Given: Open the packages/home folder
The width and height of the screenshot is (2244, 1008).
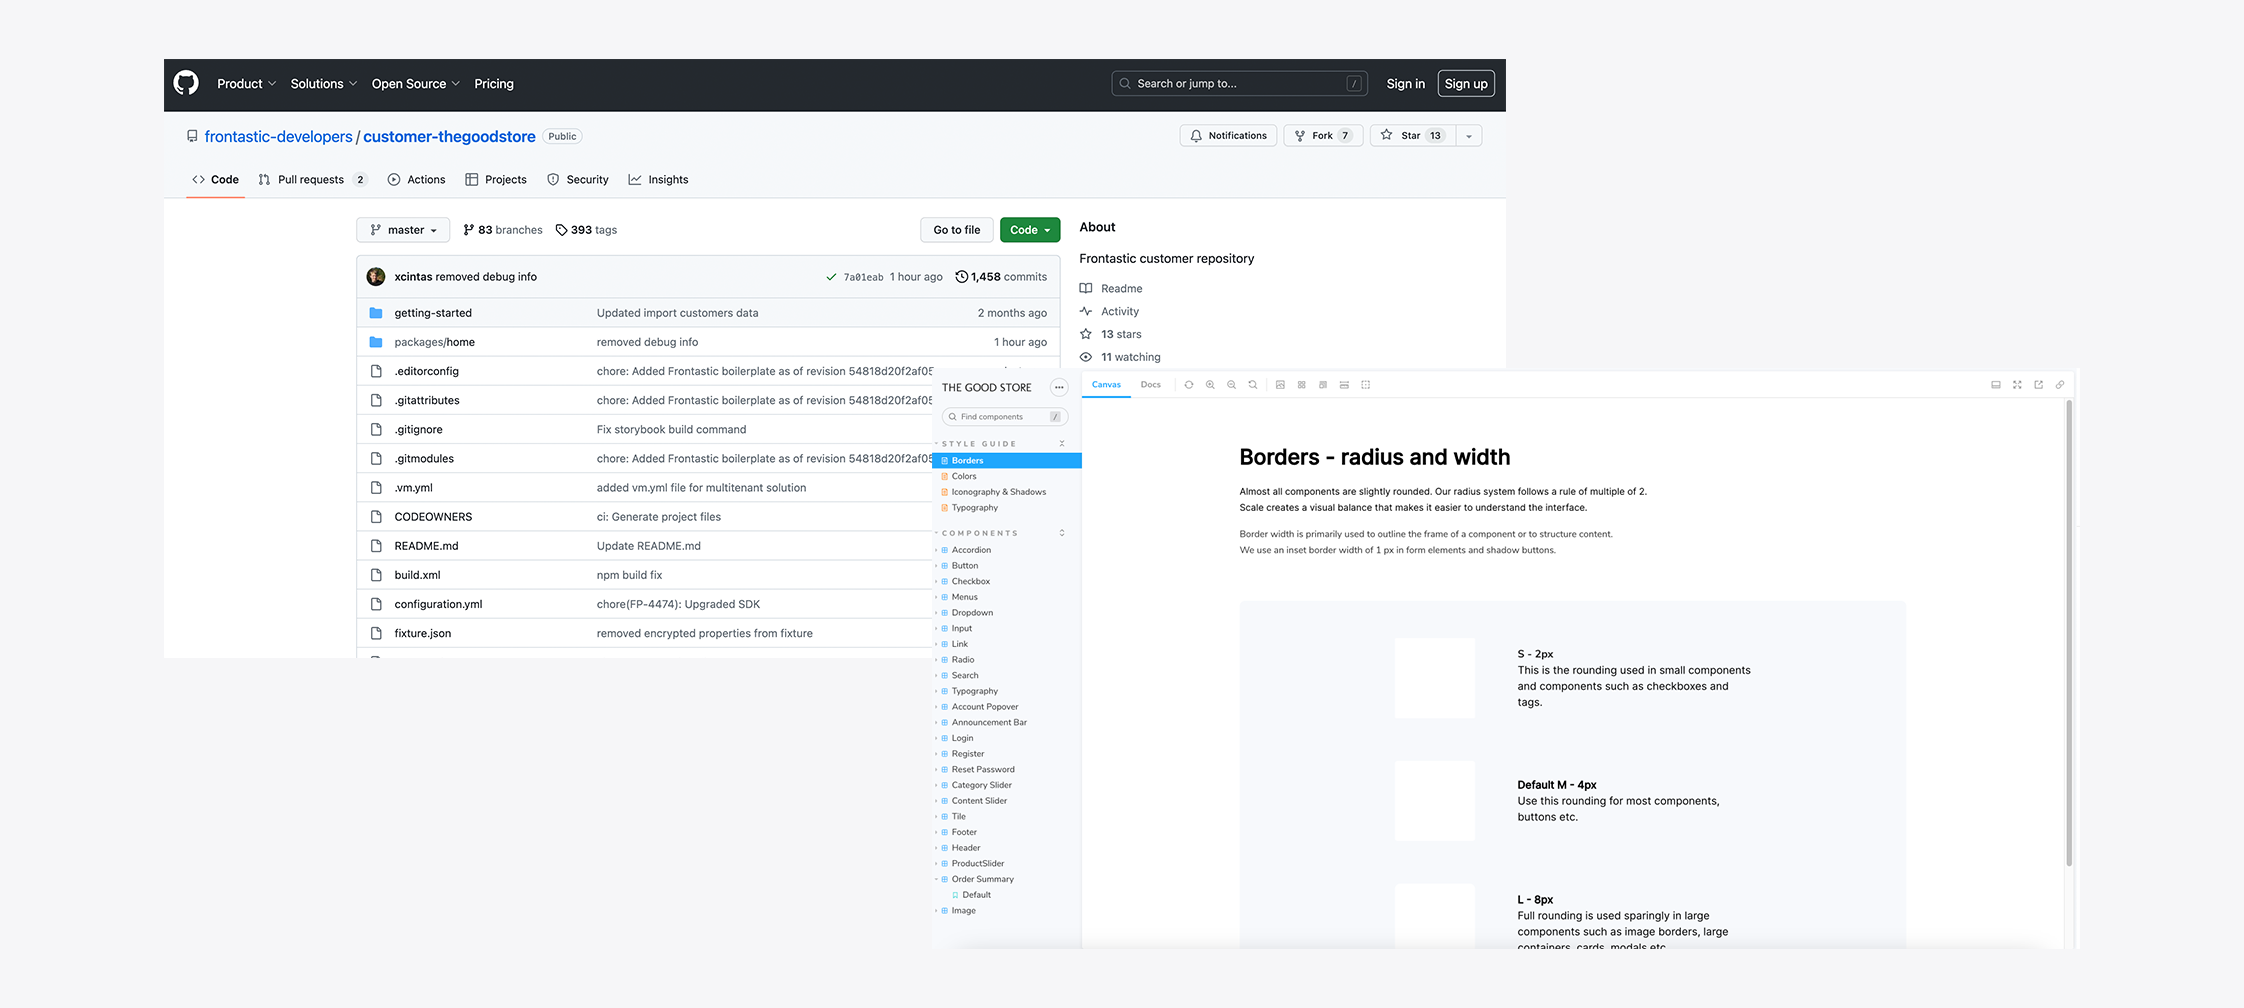Looking at the screenshot, I should 434,342.
